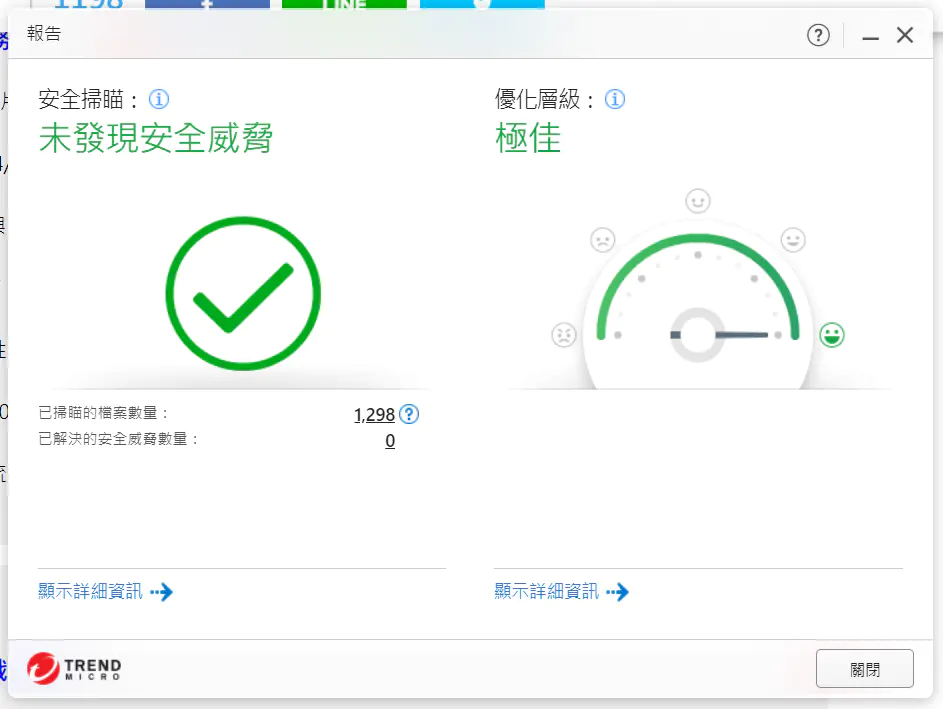Viewport: 943px width, 709px height.
Task: Click the large green checkmark icon
Action: [x=243, y=293]
